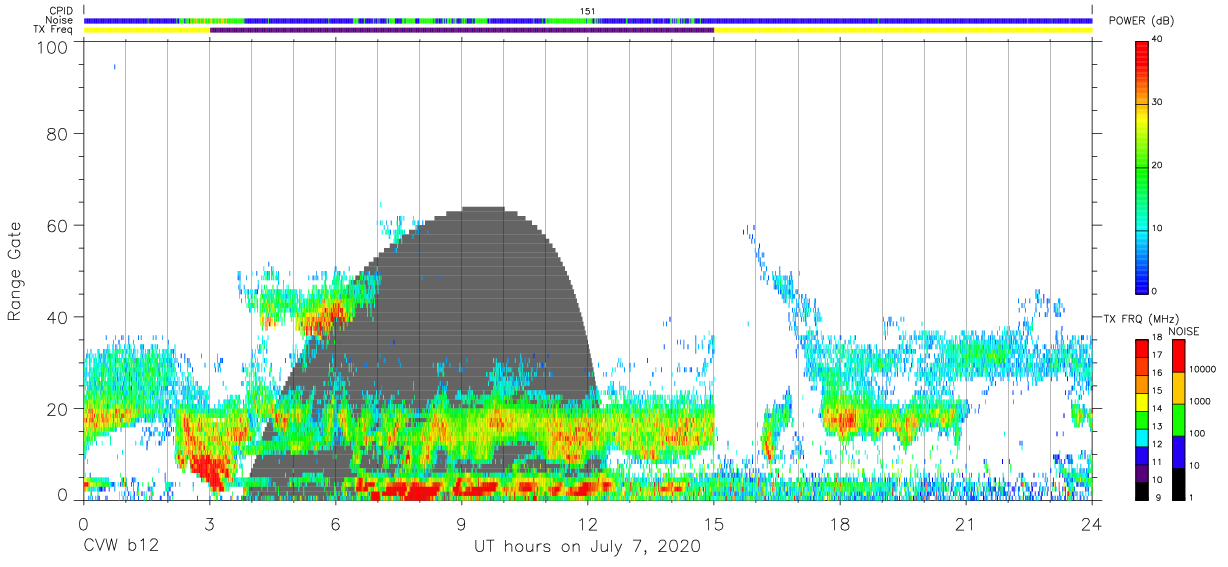Click x-axis tick label '9'
The height and width of the screenshot is (567, 1228).
click(461, 524)
